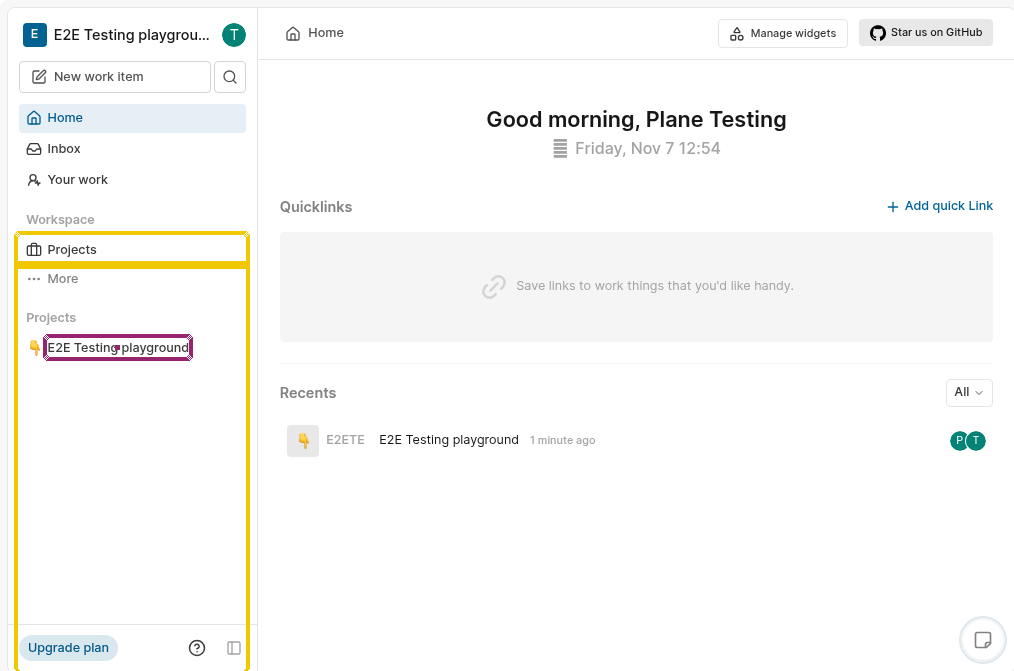The image size is (1014, 671).
Task: Open the help question mark icon
Action: click(x=197, y=648)
